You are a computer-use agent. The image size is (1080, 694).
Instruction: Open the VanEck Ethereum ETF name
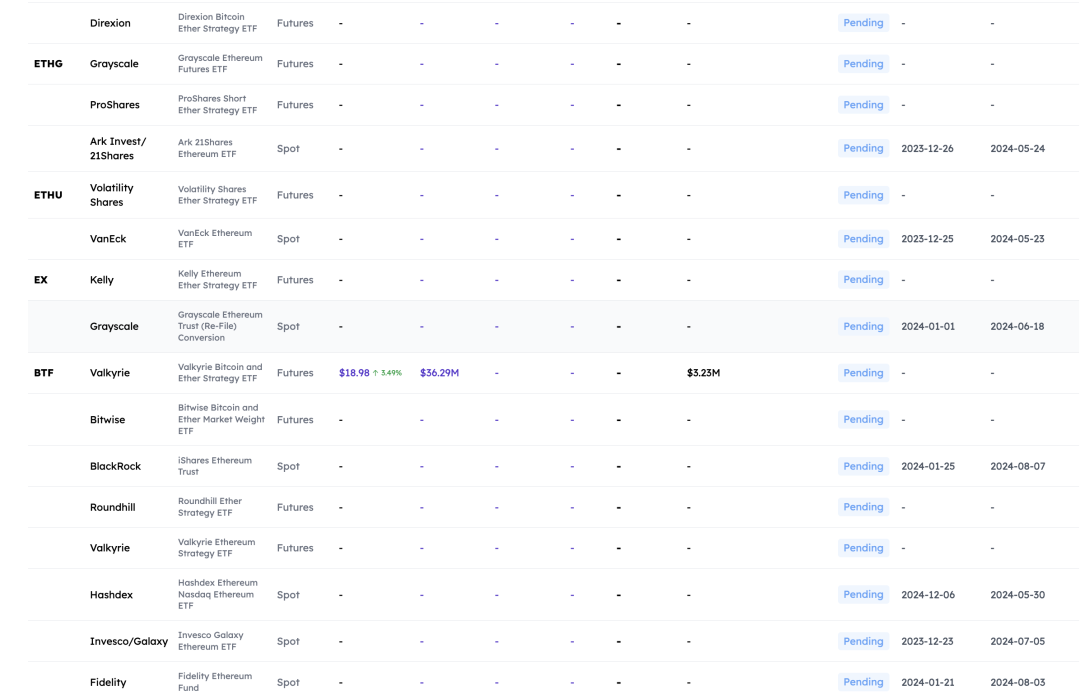pyautogui.click(x=215, y=238)
